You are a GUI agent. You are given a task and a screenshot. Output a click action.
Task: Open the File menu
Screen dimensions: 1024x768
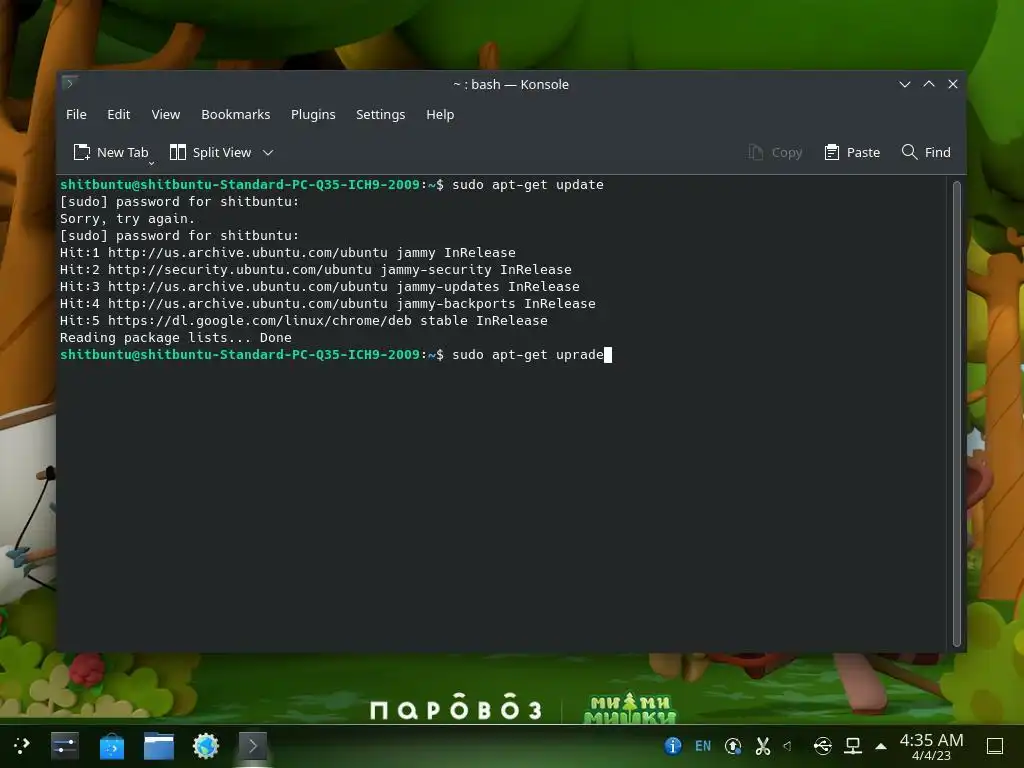pos(76,114)
